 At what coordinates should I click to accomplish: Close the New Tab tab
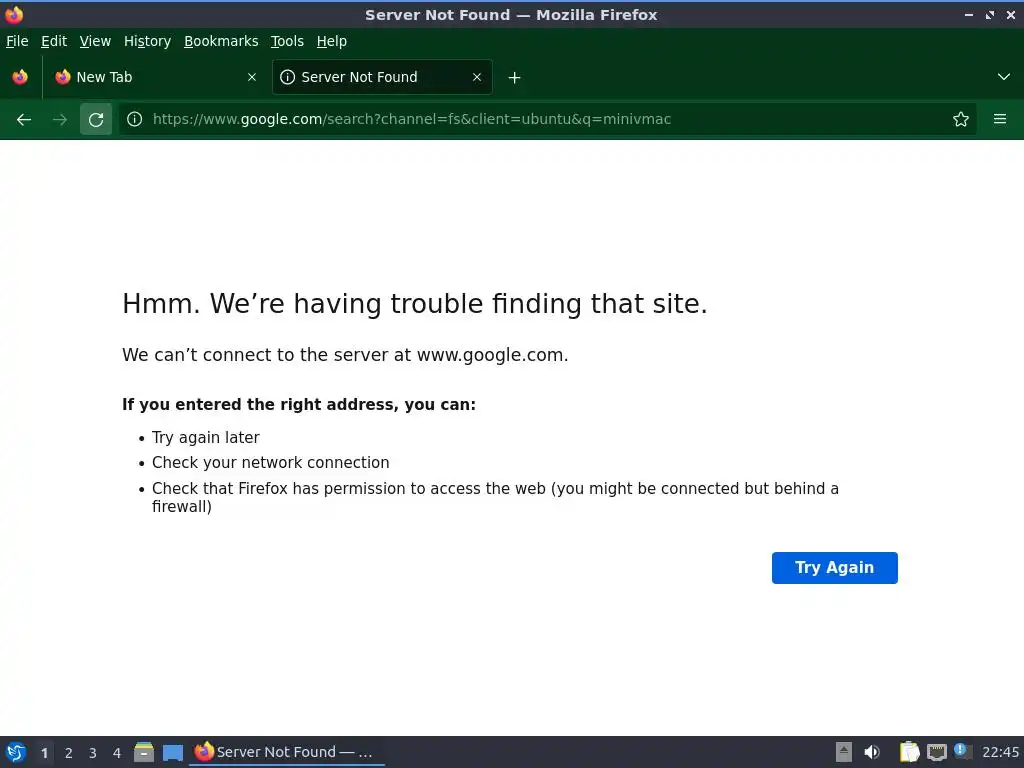(252, 77)
